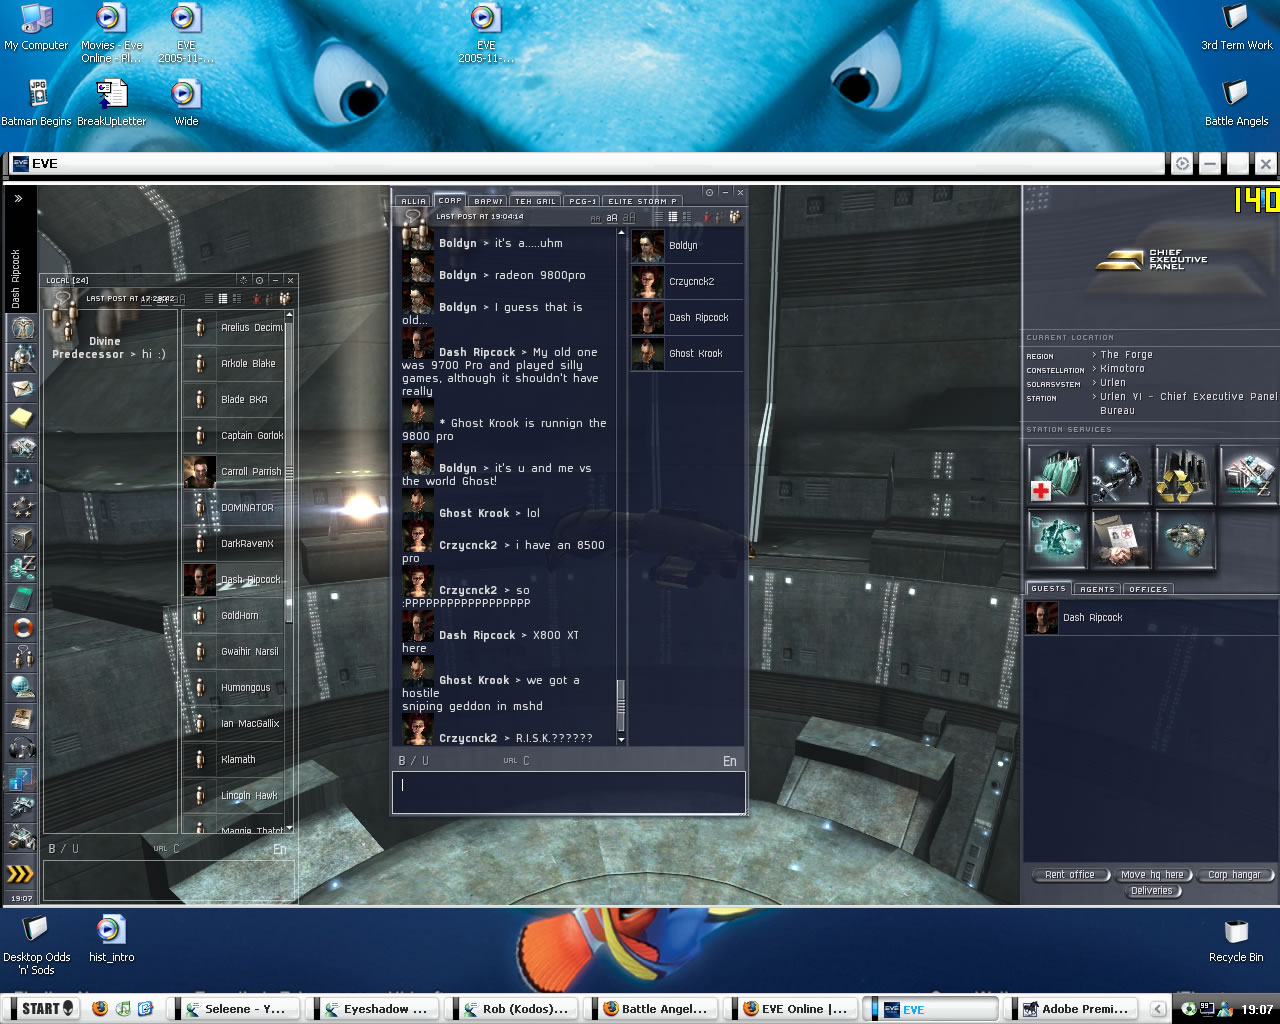Toggle the En language button in Corp chat

tap(730, 761)
